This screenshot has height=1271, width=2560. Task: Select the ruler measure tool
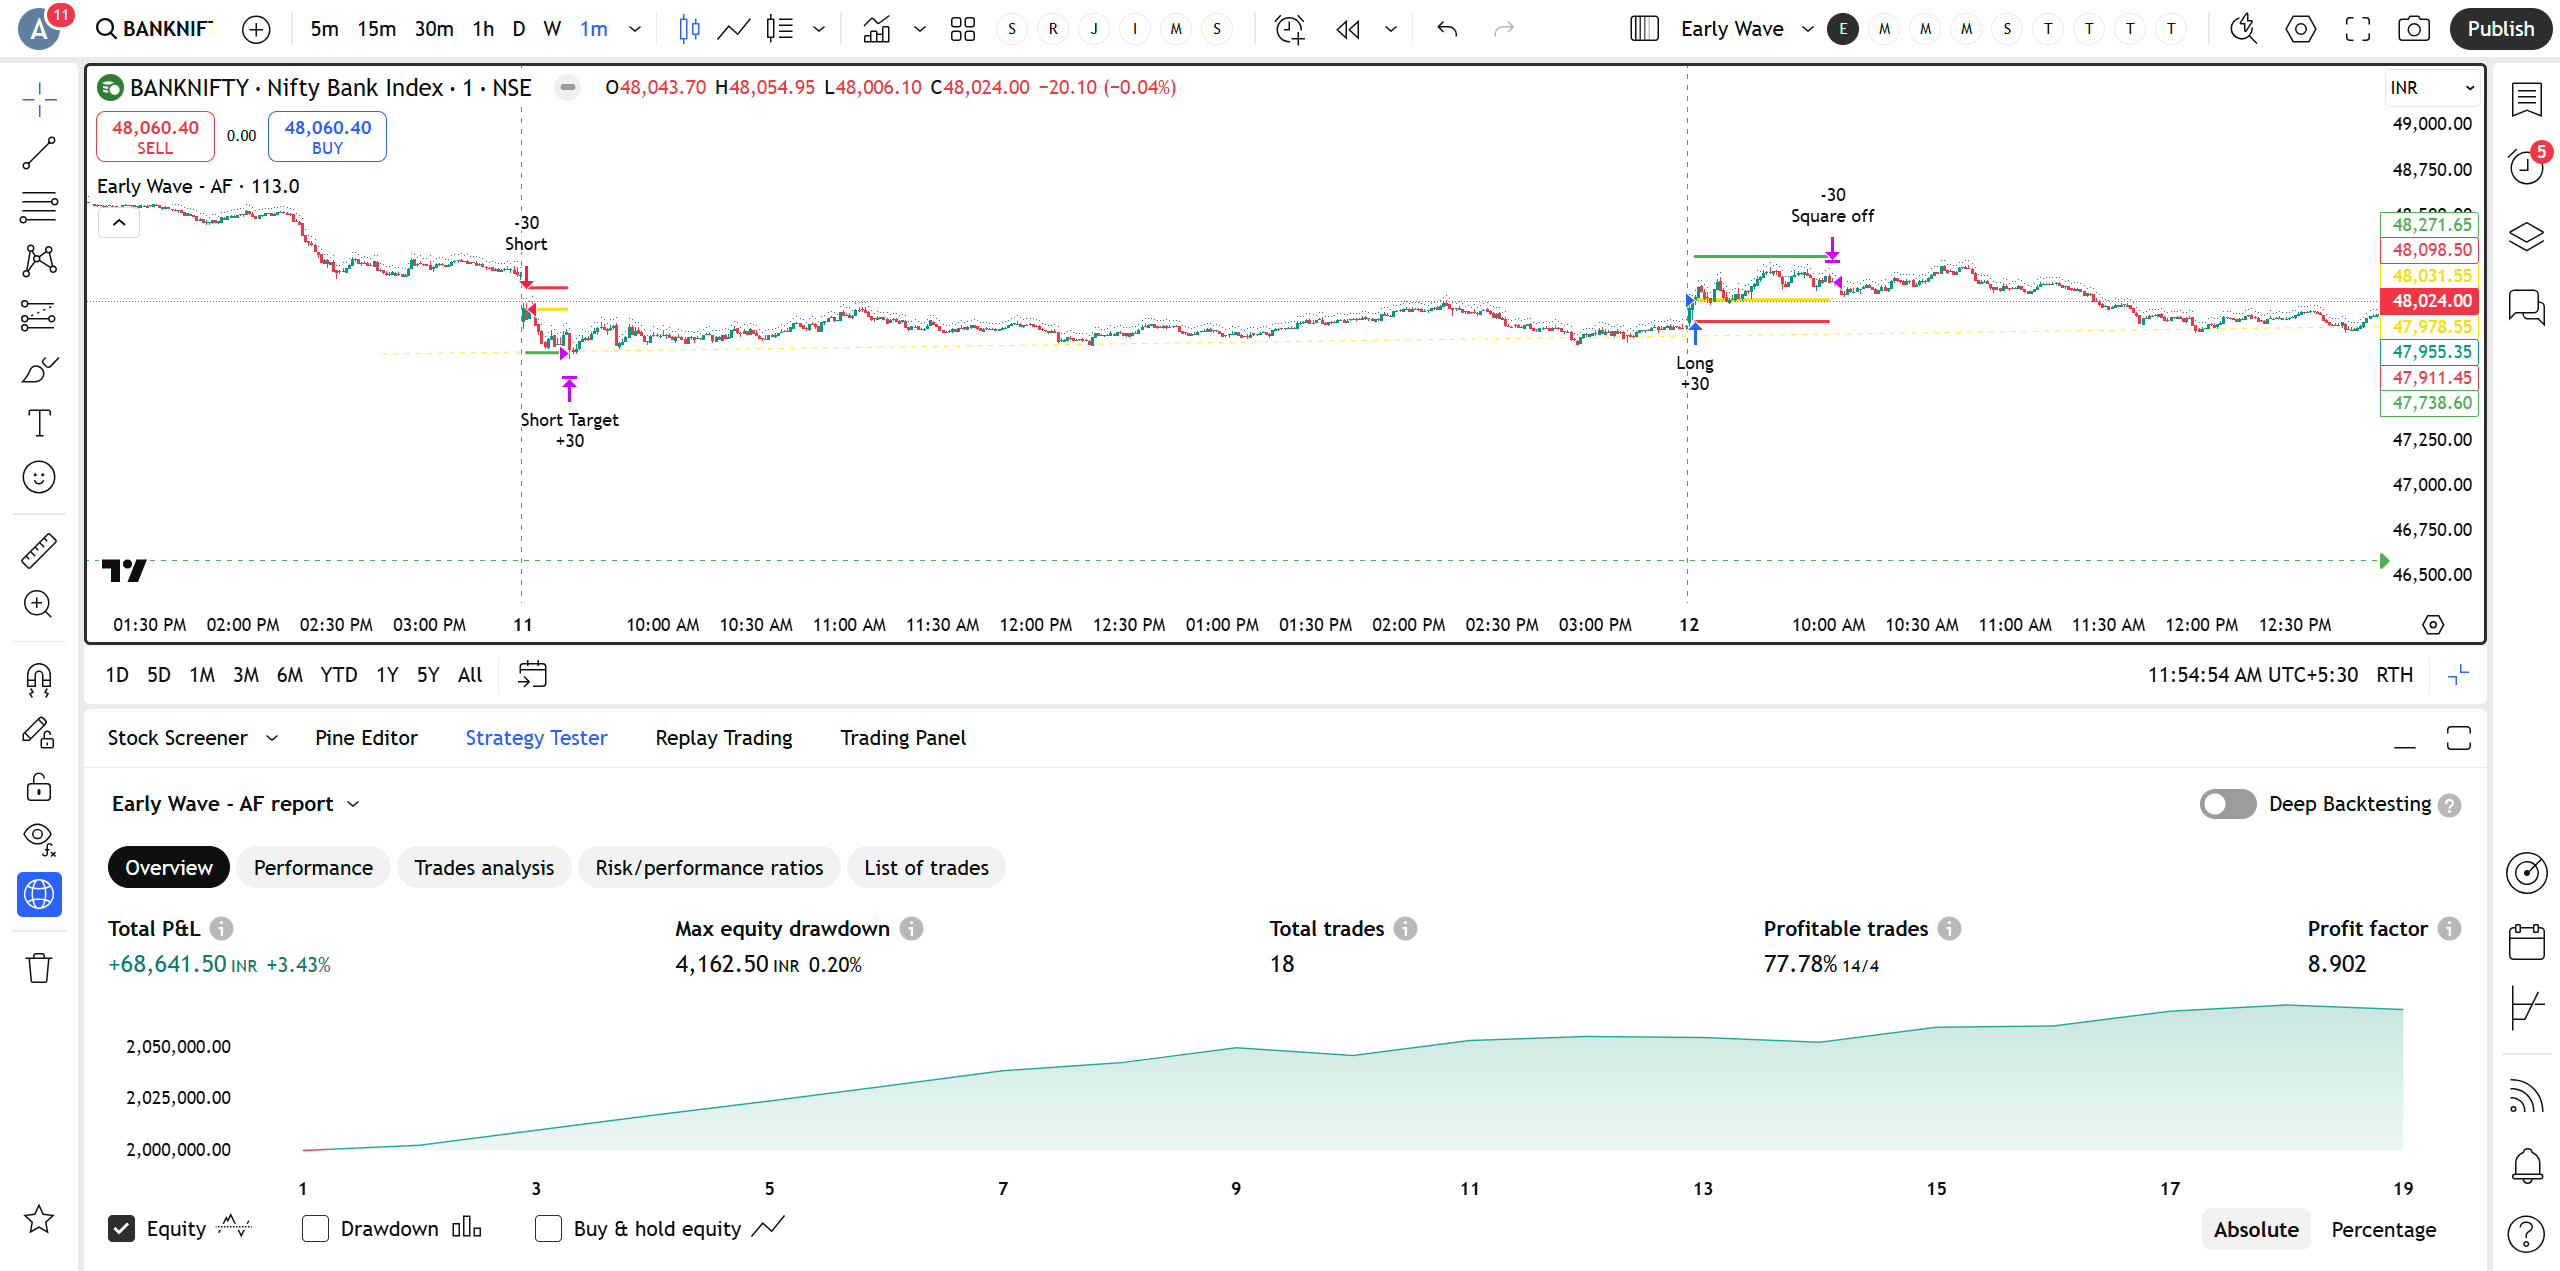[x=39, y=550]
